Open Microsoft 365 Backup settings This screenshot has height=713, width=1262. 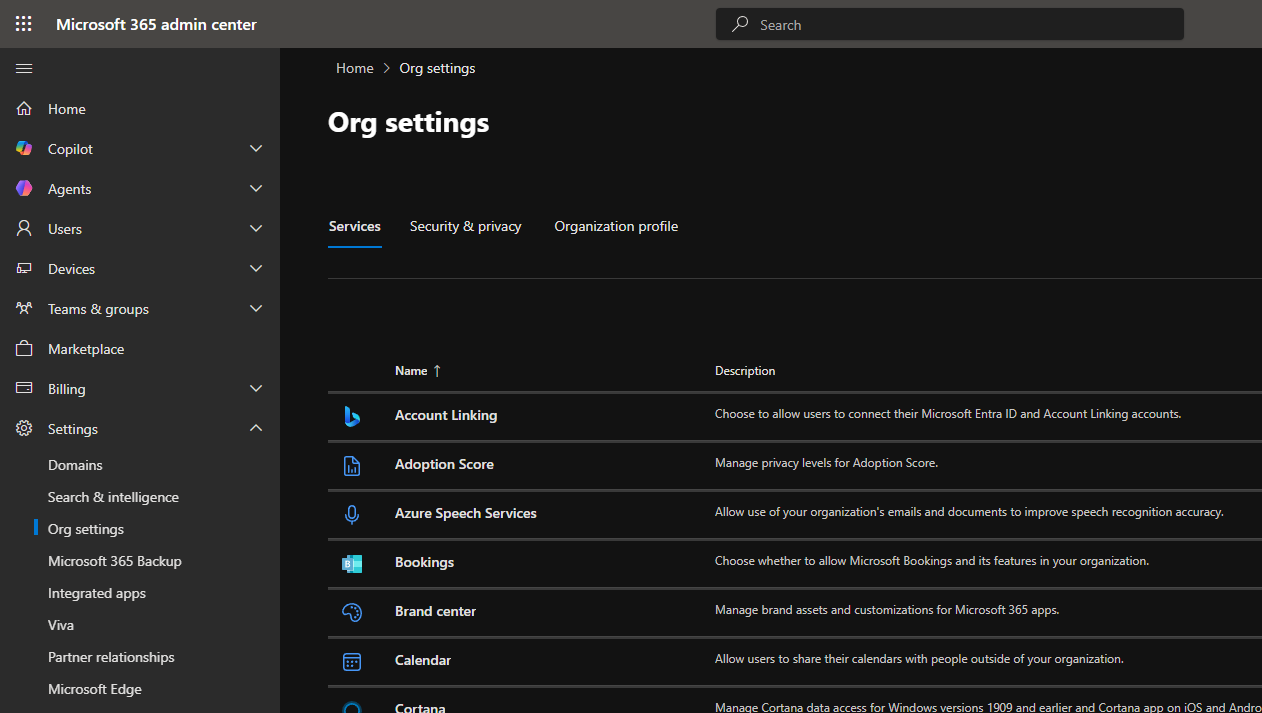(115, 561)
